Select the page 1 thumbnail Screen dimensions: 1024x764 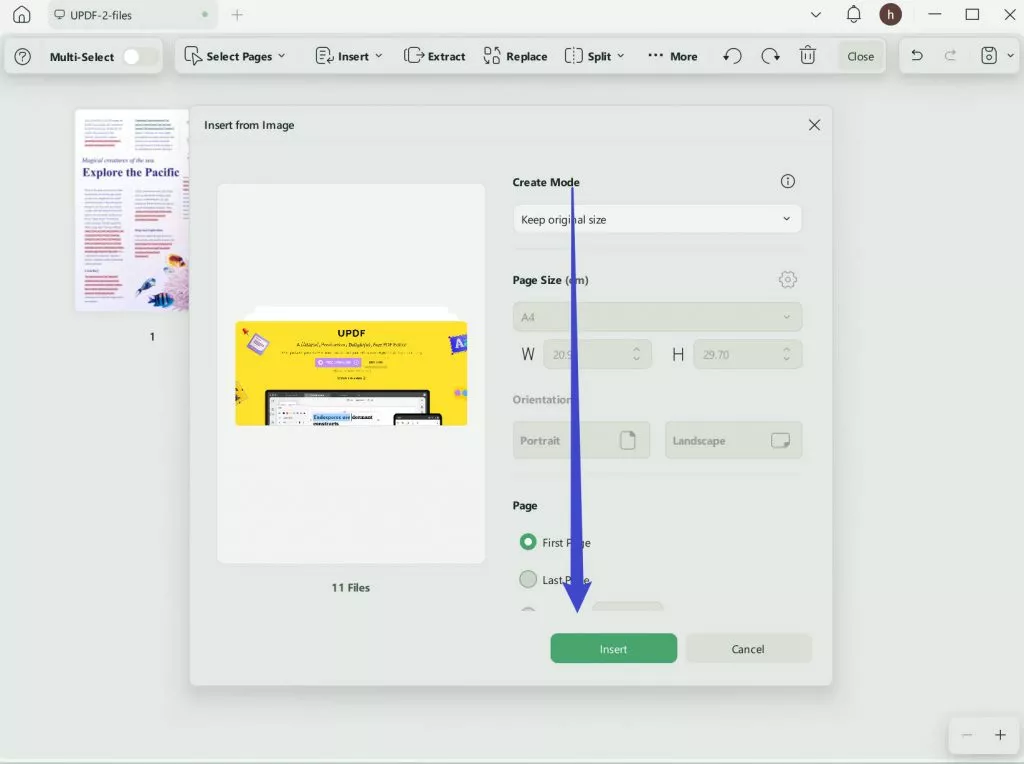click(x=132, y=210)
